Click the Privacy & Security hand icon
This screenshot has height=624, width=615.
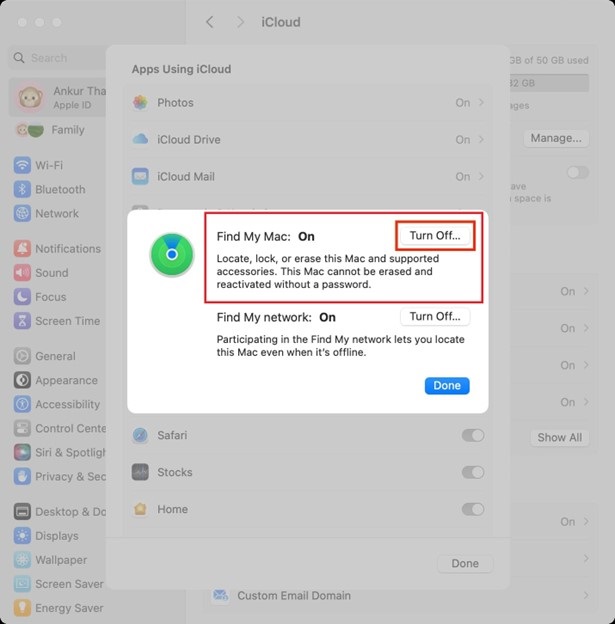[22, 476]
